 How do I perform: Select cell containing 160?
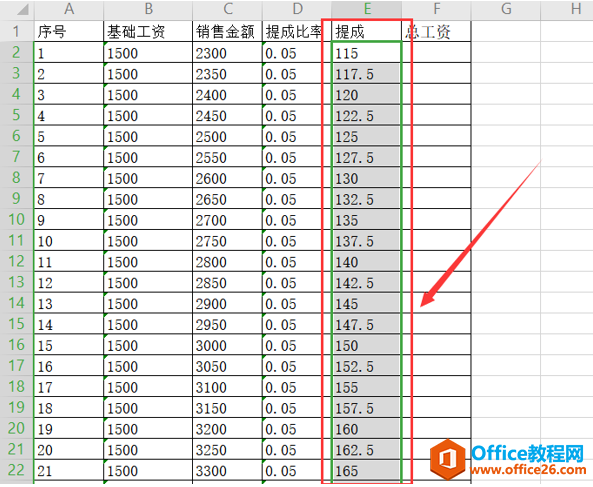pyautogui.click(x=366, y=428)
